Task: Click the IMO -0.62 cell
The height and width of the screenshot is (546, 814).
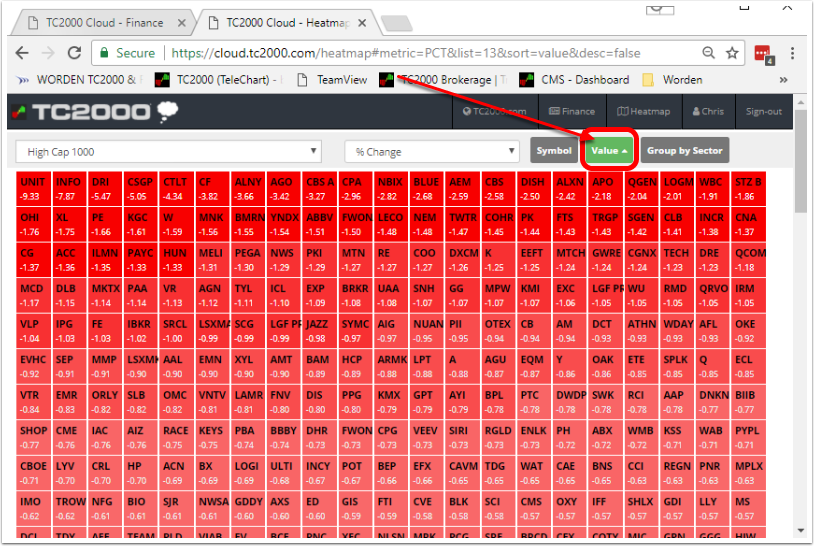Action: click(x=34, y=509)
